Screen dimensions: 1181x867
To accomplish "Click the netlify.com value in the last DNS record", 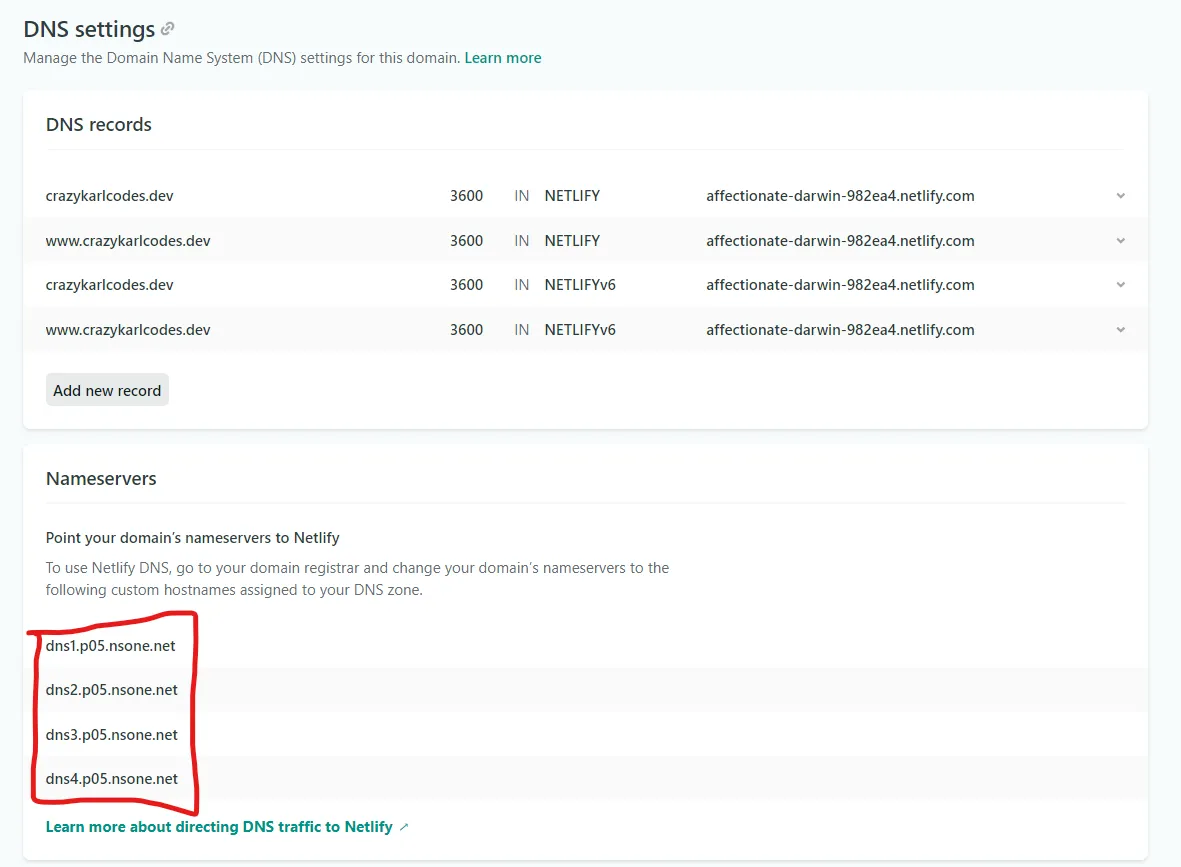I will click(840, 330).
